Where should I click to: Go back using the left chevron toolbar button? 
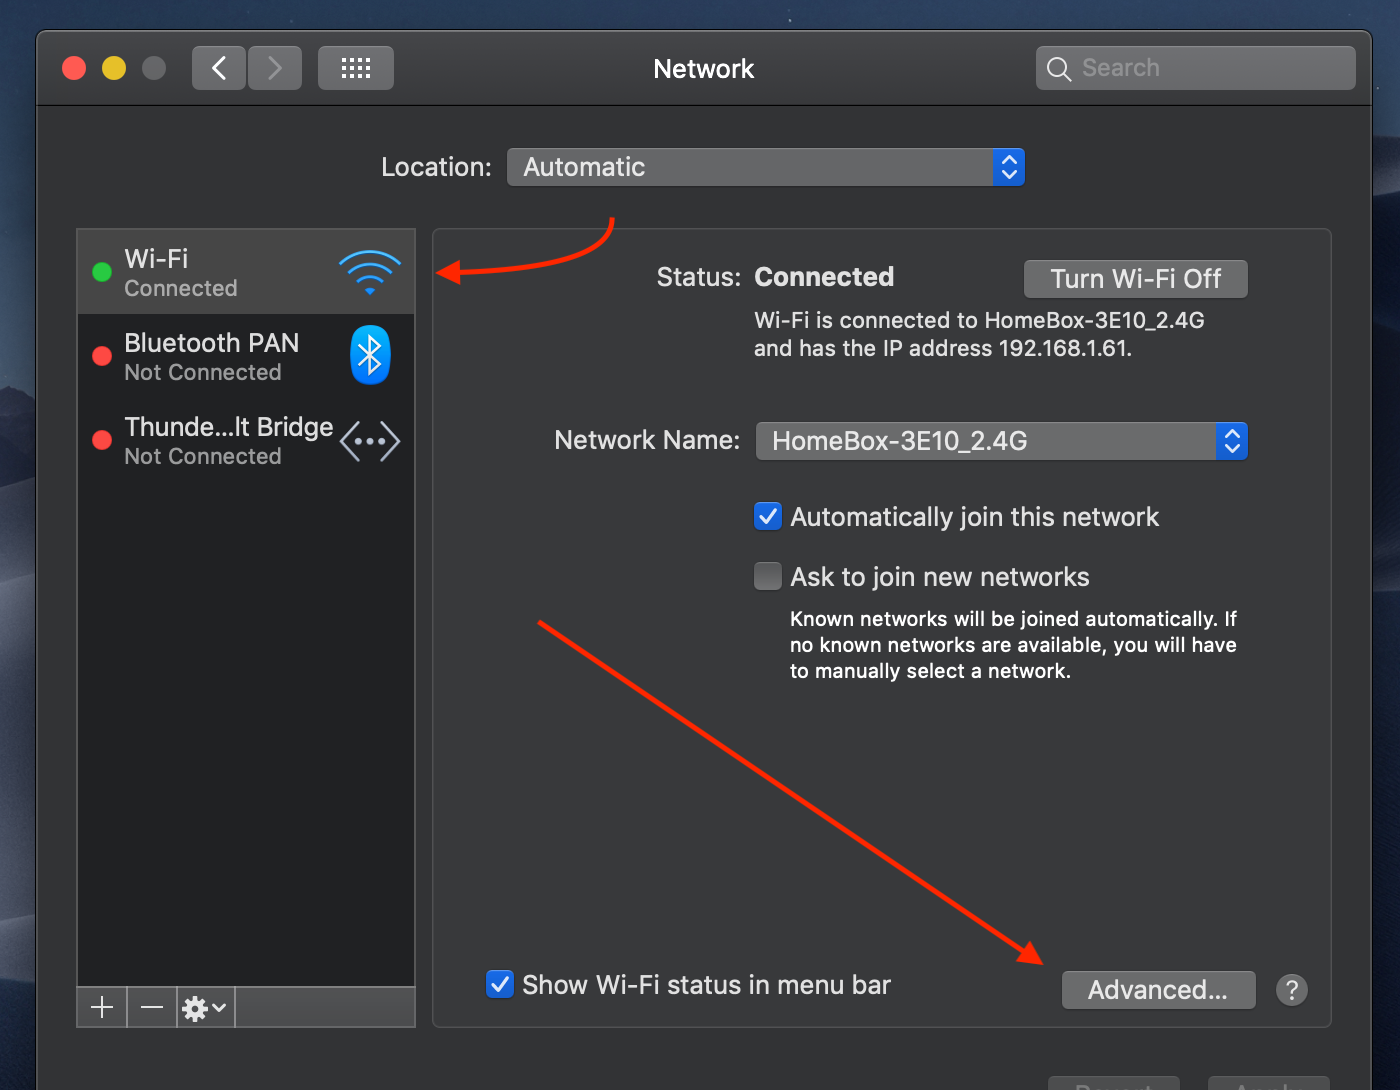point(219,68)
